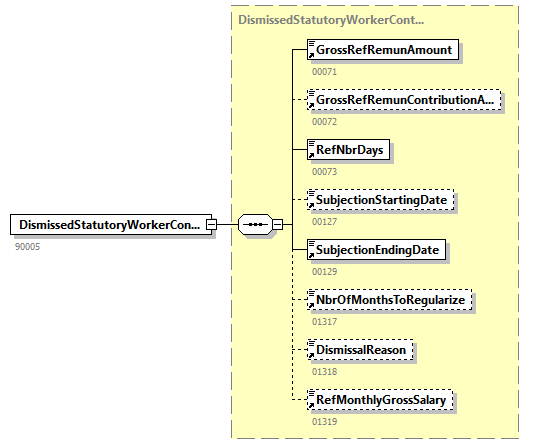Select the RefNbrDays element box
Image resolution: width=533 pixels, height=444 pixels.
pyautogui.click(x=348, y=150)
